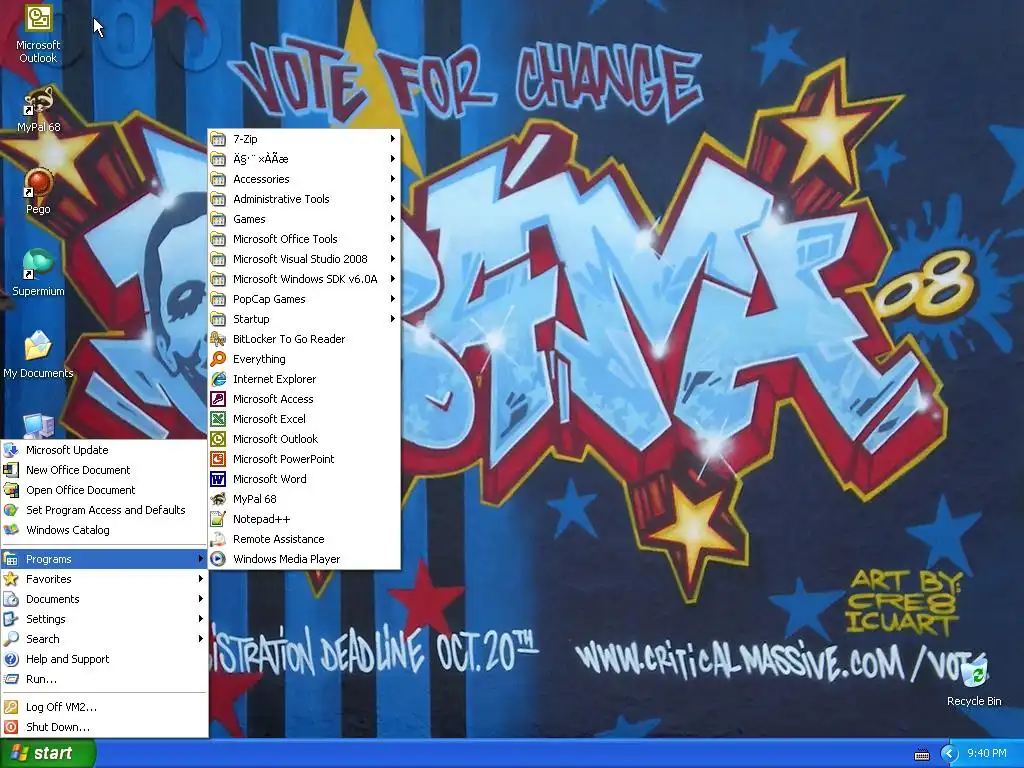The height and width of the screenshot is (768, 1024).
Task: Launch Microsoft Excel
Action: 304,419
